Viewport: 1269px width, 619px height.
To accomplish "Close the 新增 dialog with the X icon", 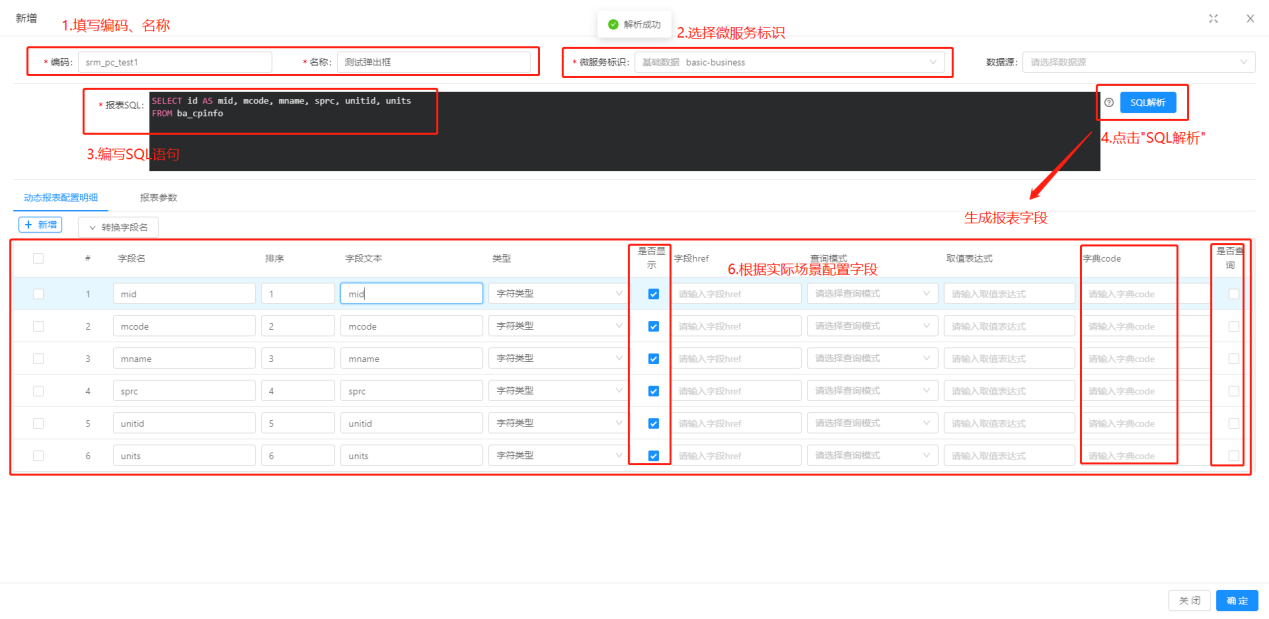I will (x=1250, y=19).
